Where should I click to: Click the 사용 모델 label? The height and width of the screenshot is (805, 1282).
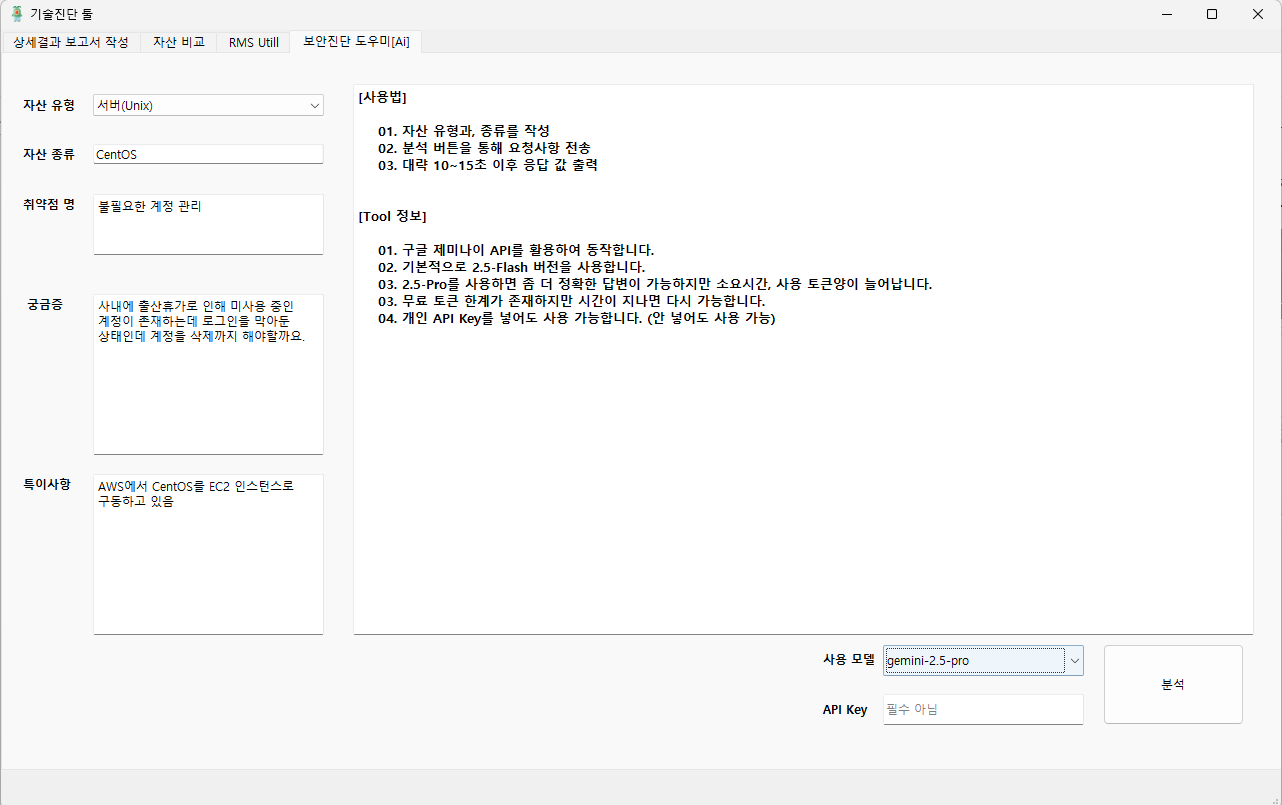[x=848, y=660]
